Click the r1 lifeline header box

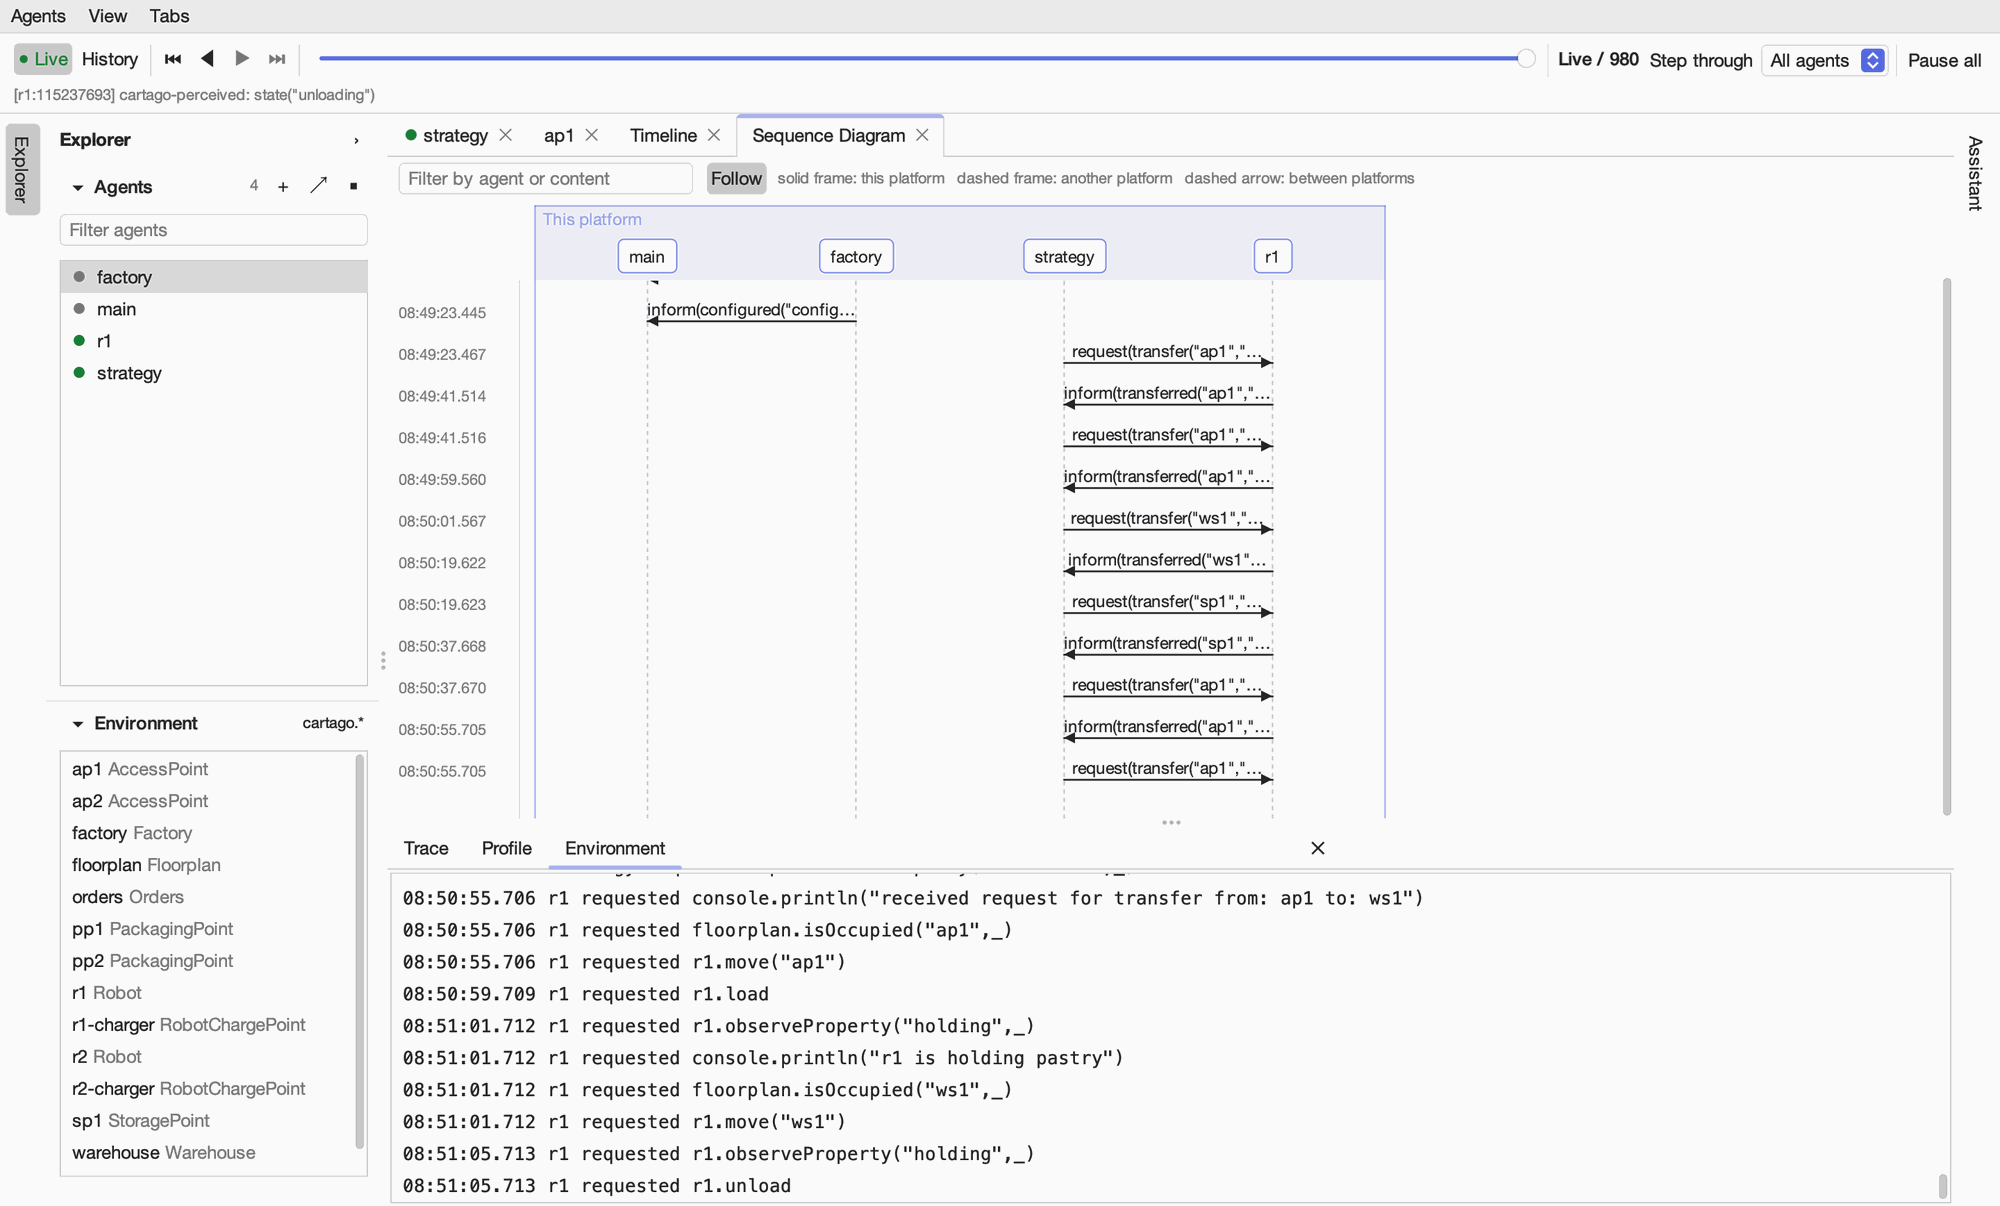1272,257
